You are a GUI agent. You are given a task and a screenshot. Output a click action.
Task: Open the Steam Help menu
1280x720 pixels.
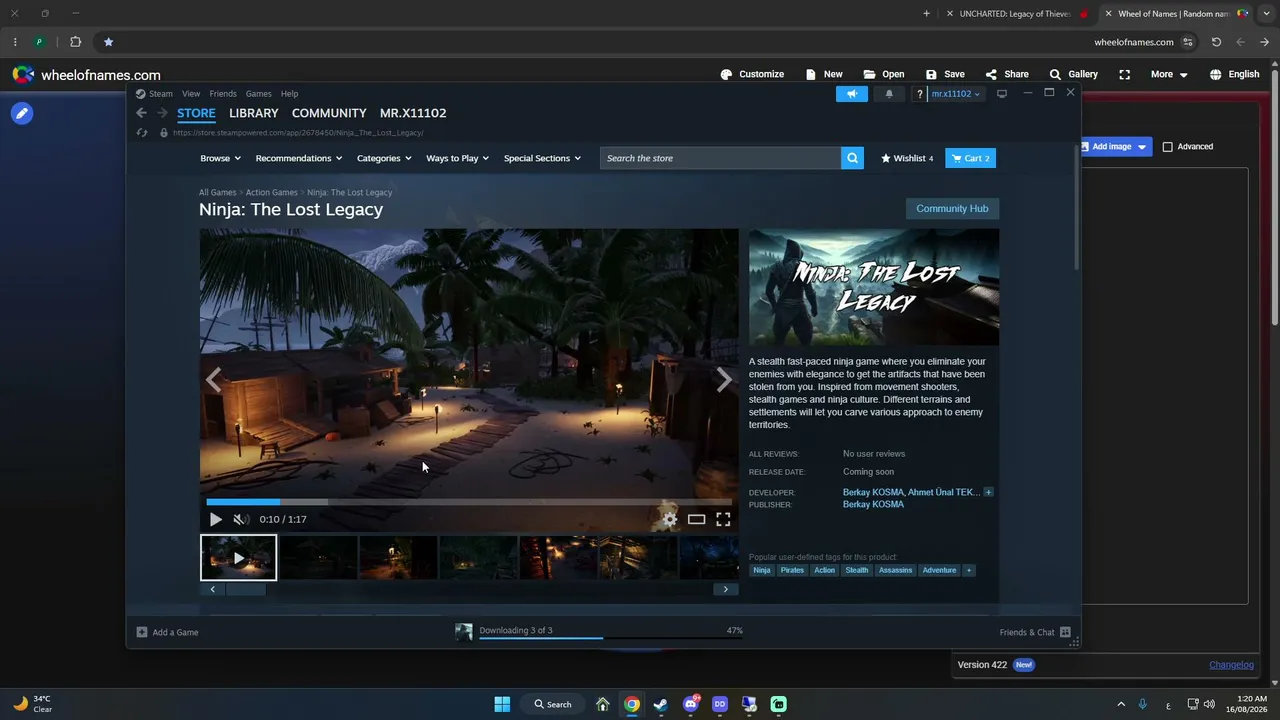pyautogui.click(x=289, y=94)
